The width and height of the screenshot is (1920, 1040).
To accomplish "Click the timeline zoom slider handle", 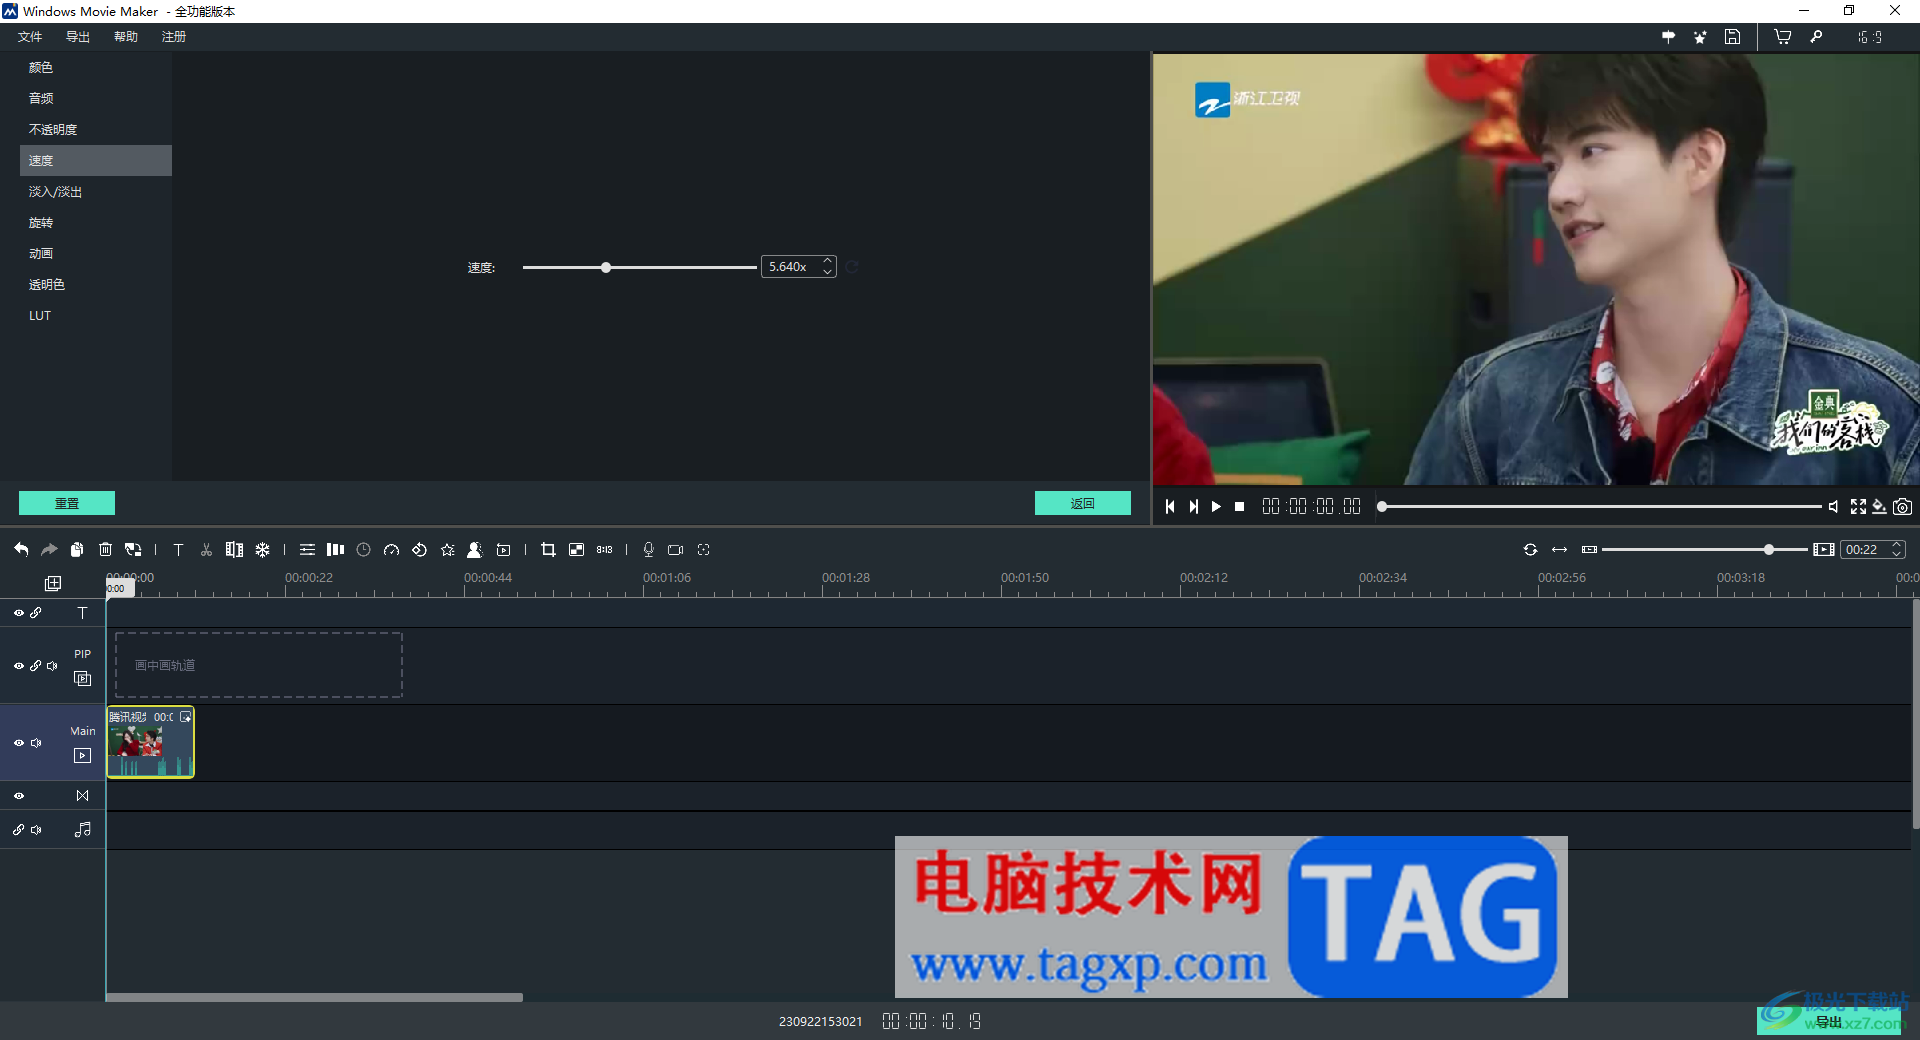I will 1769,549.
